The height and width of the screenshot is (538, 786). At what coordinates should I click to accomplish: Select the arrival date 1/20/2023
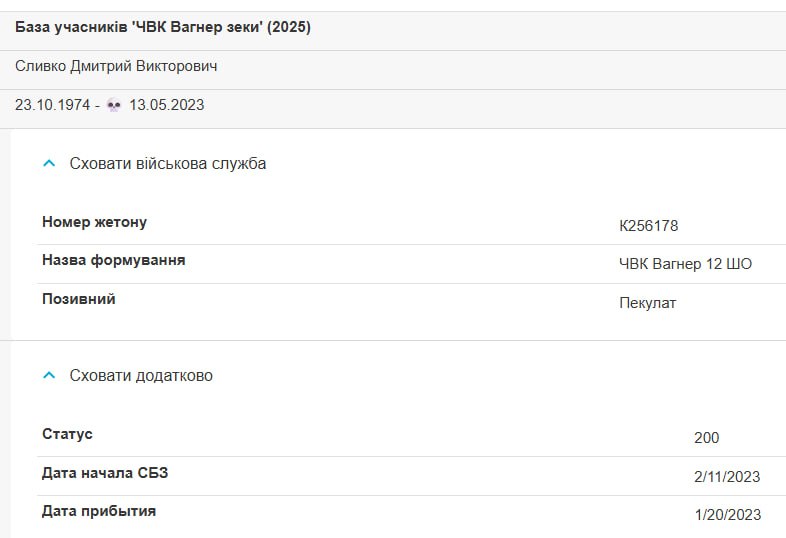coord(728,515)
